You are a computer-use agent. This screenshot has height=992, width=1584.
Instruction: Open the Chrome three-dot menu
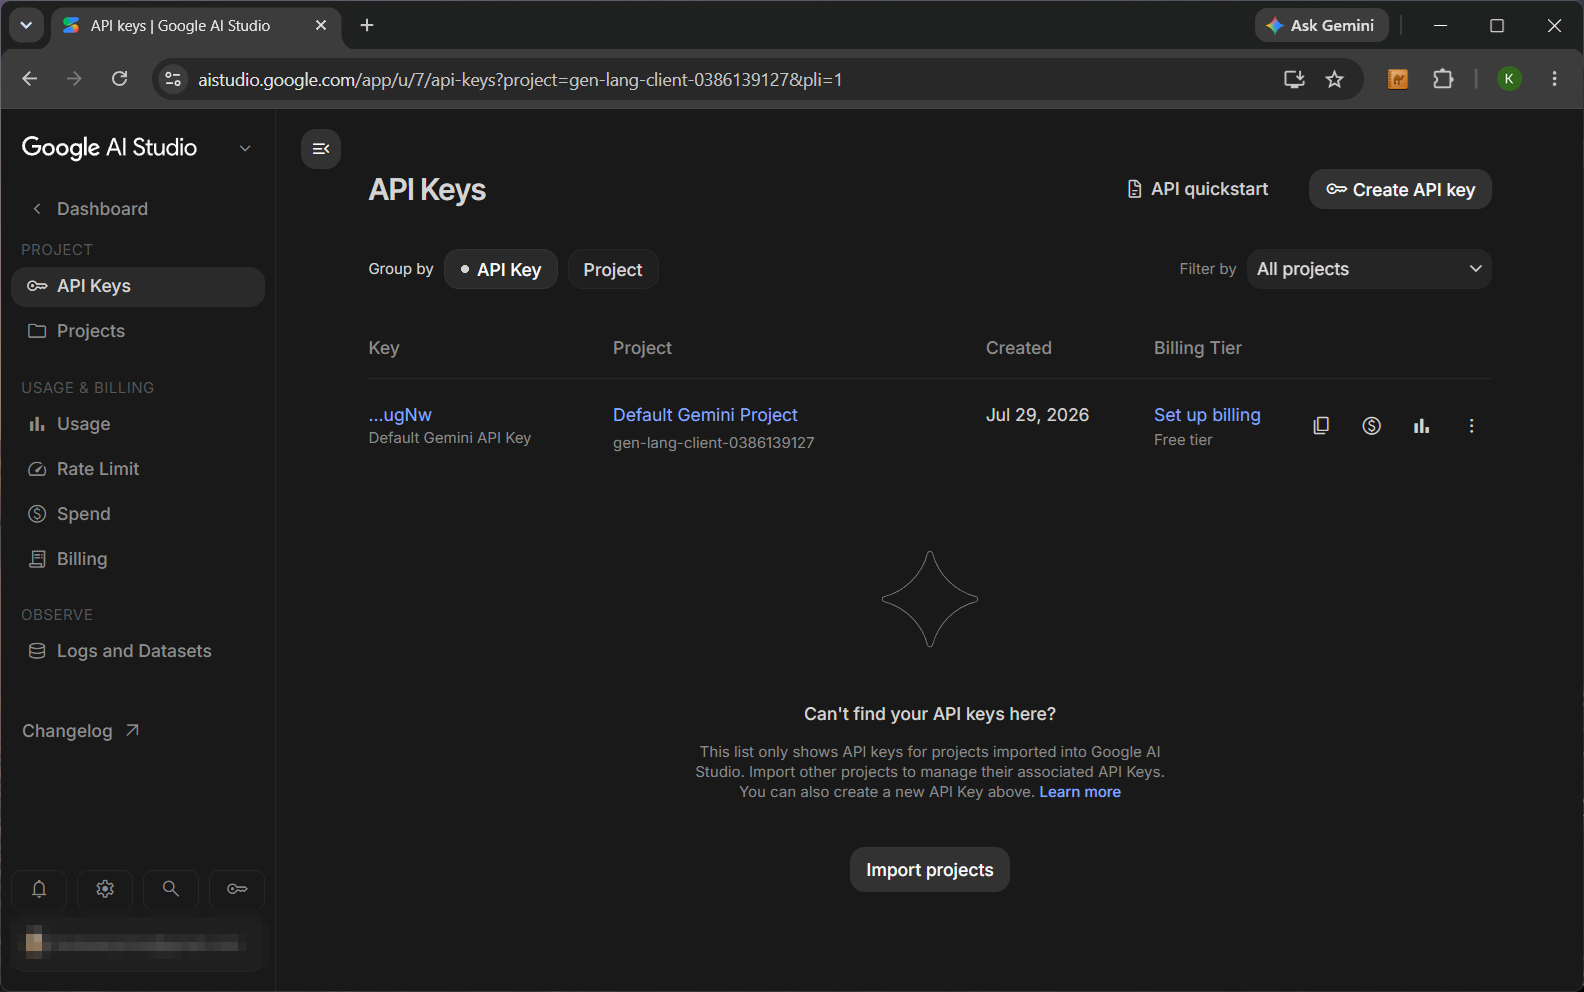point(1554,79)
